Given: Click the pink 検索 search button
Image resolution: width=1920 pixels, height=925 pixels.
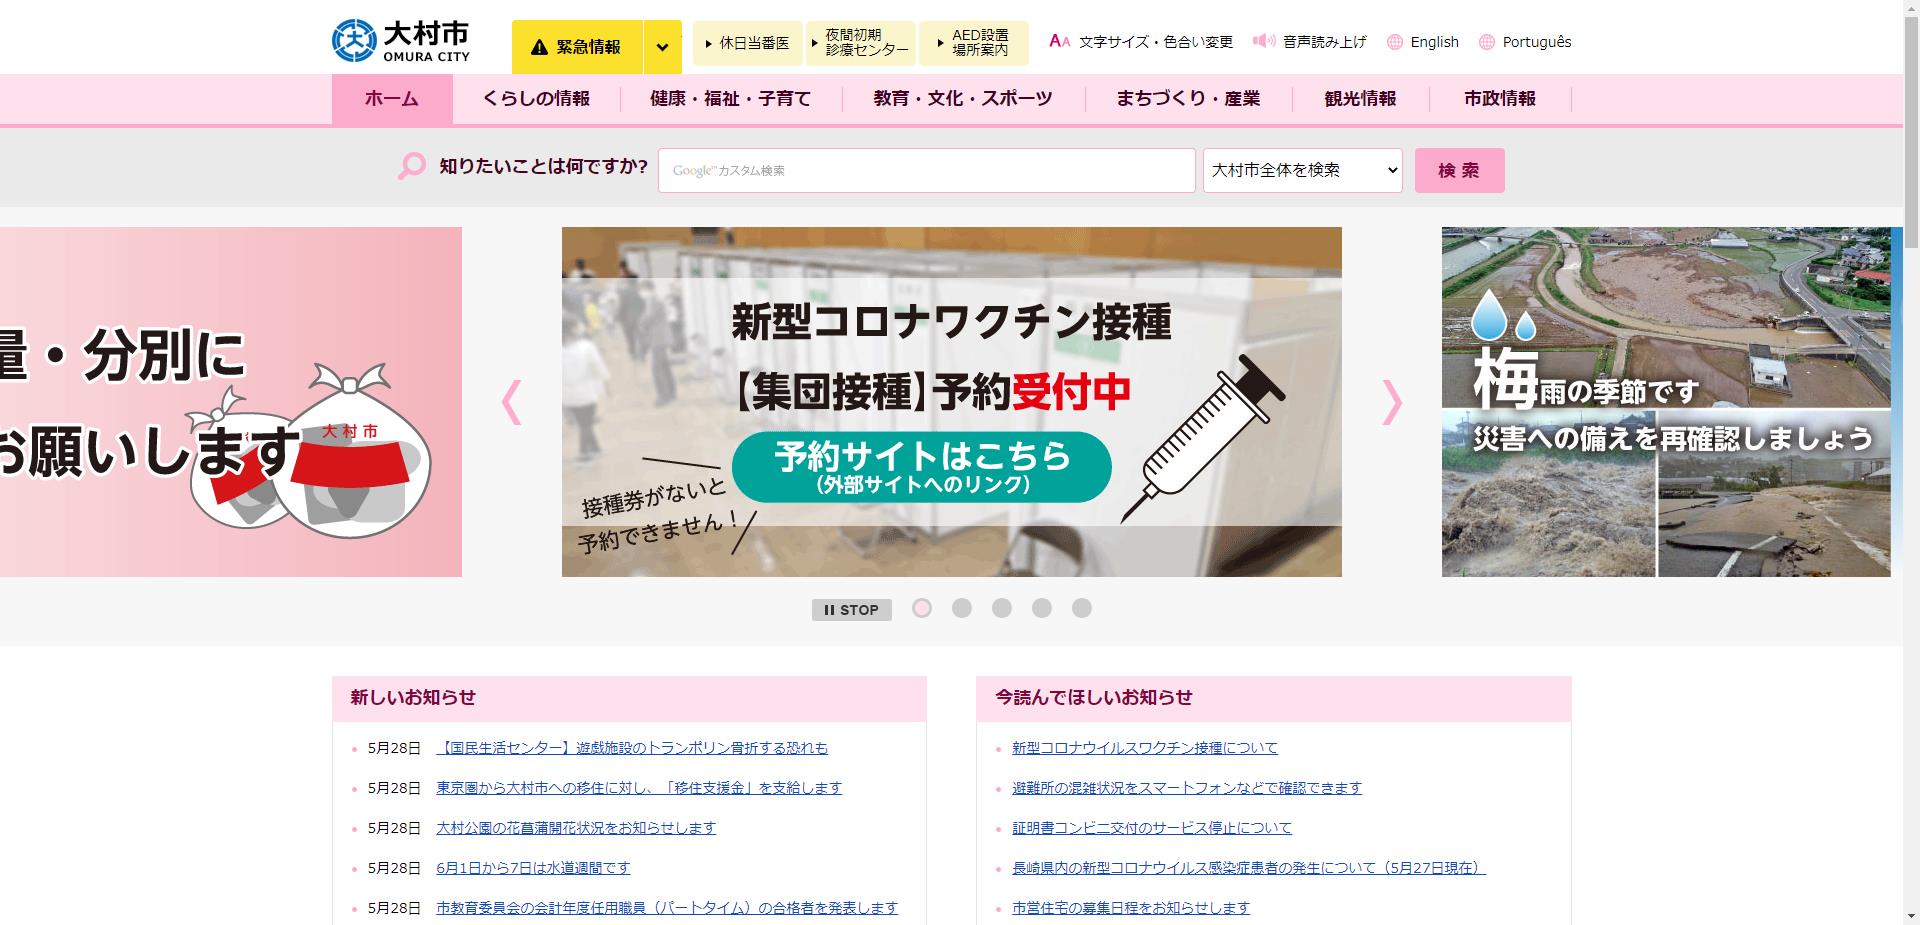Looking at the screenshot, I should [x=1459, y=170].
